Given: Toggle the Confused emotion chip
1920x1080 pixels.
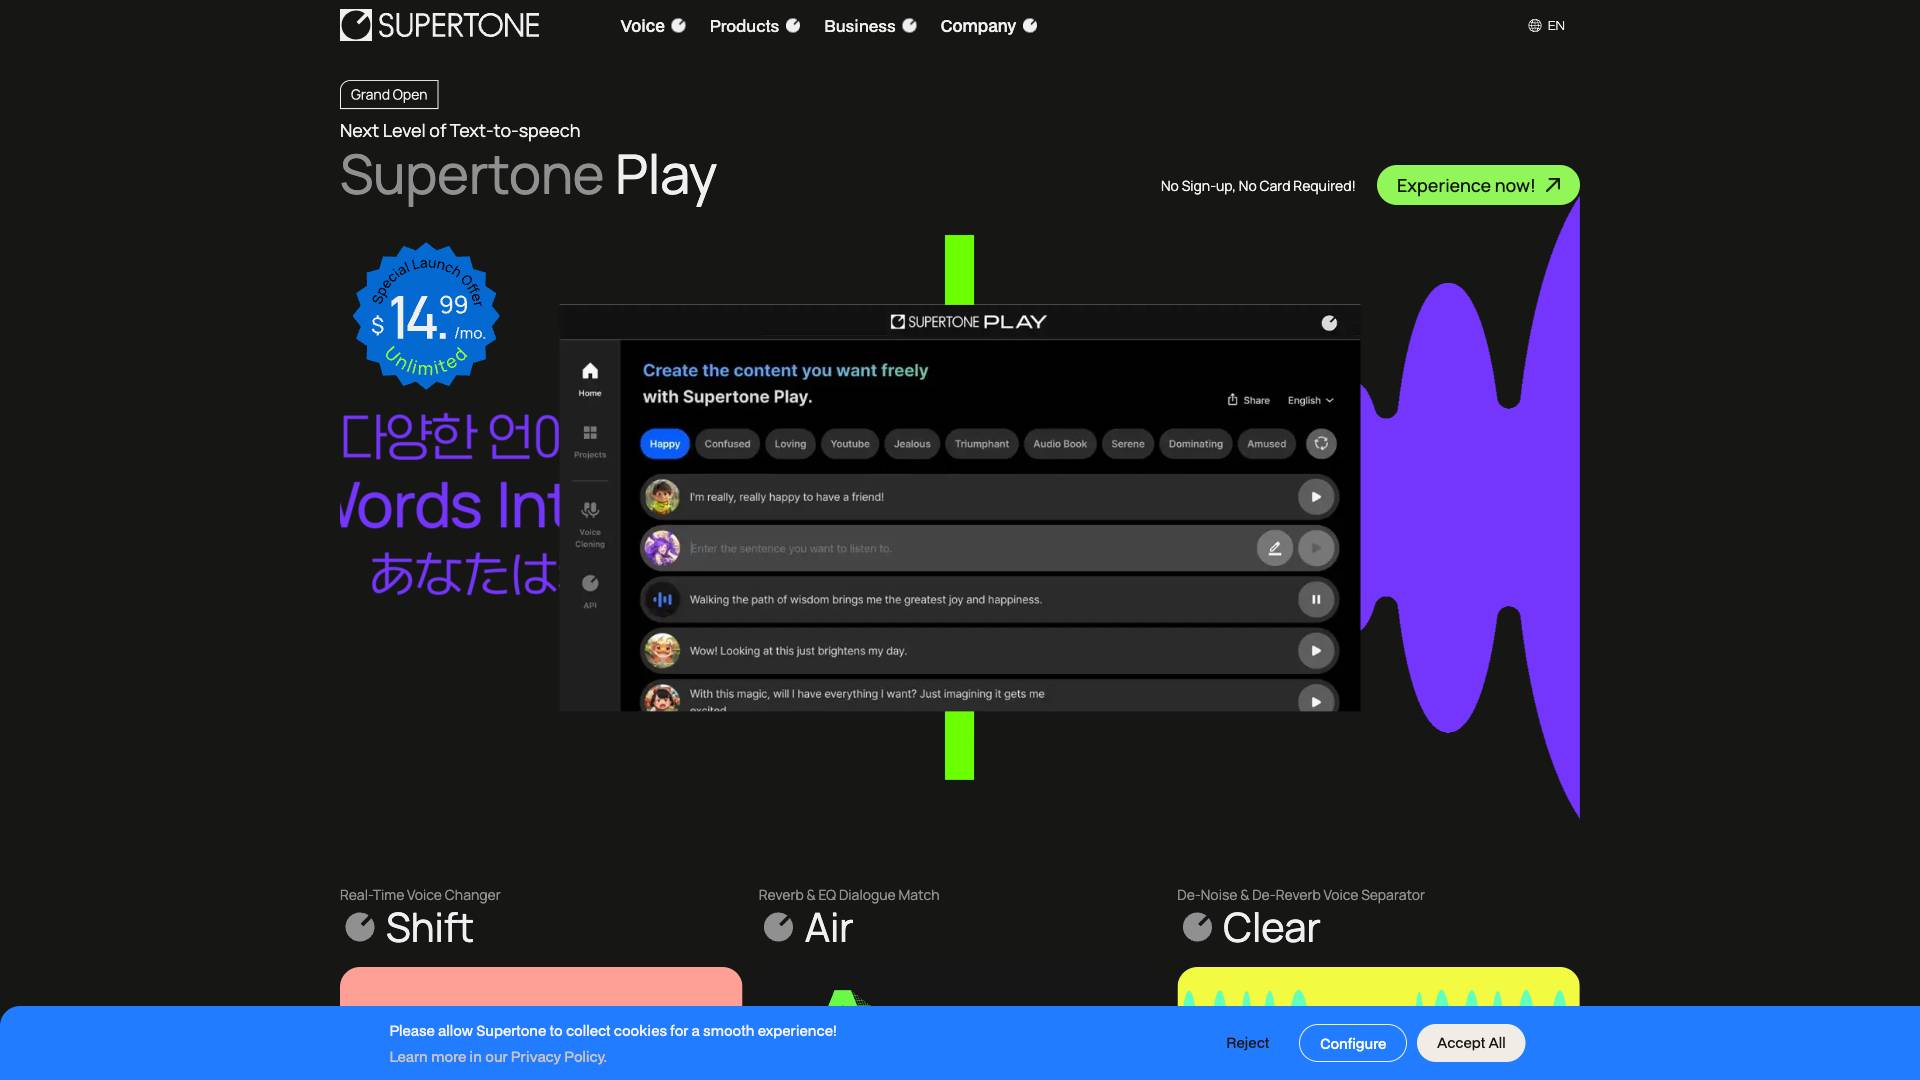Looking at the screenshot, I should coord(727,444).
